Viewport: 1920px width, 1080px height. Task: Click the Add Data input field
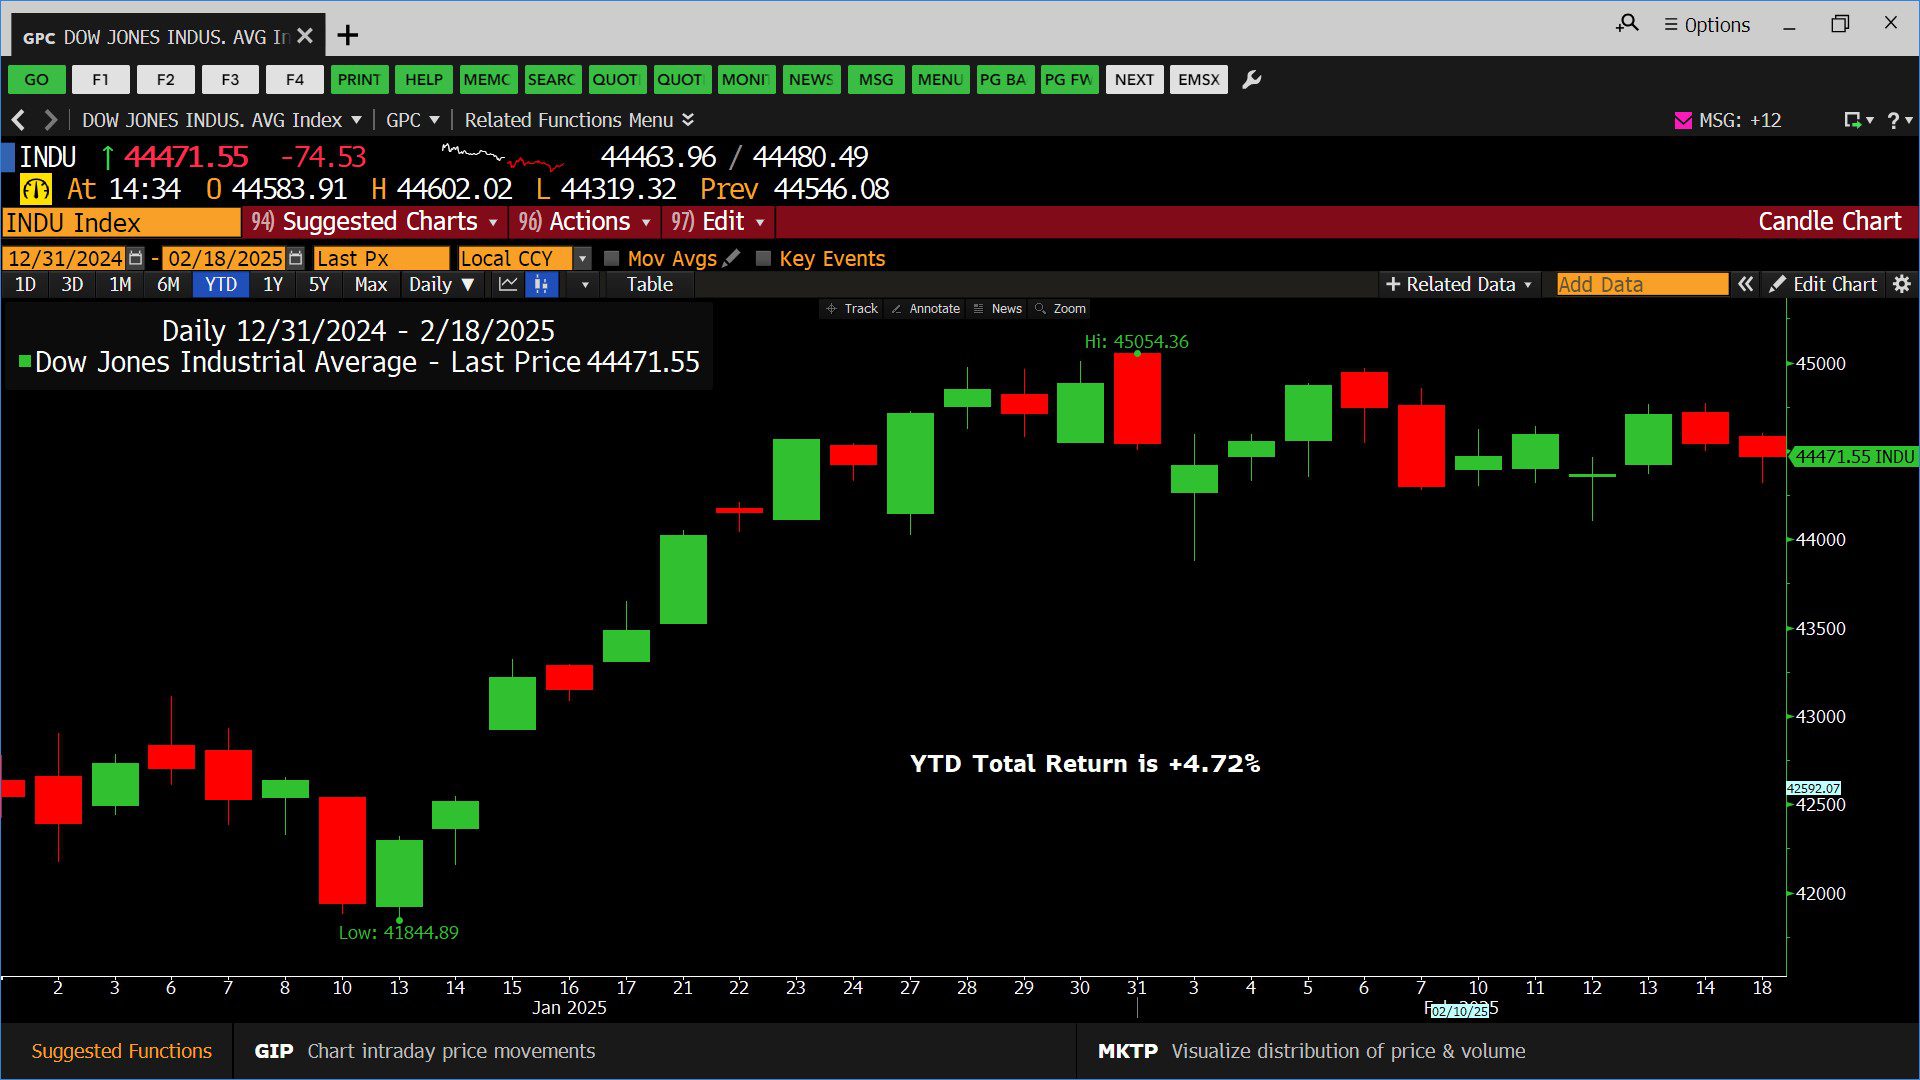pos(1641,285)
